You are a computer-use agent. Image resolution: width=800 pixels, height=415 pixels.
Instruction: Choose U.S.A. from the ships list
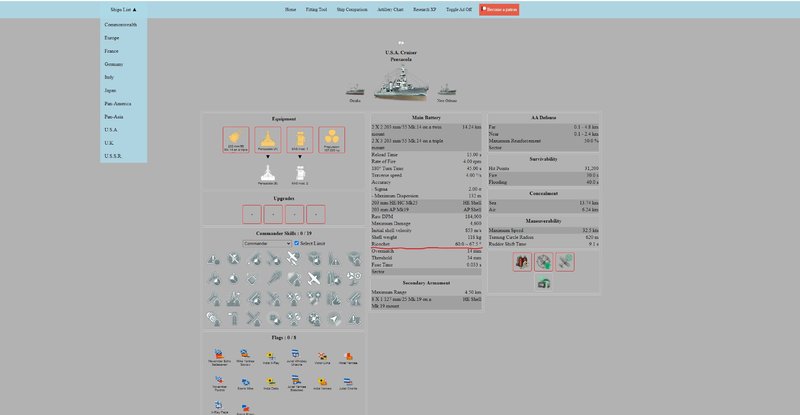(111, 130)
